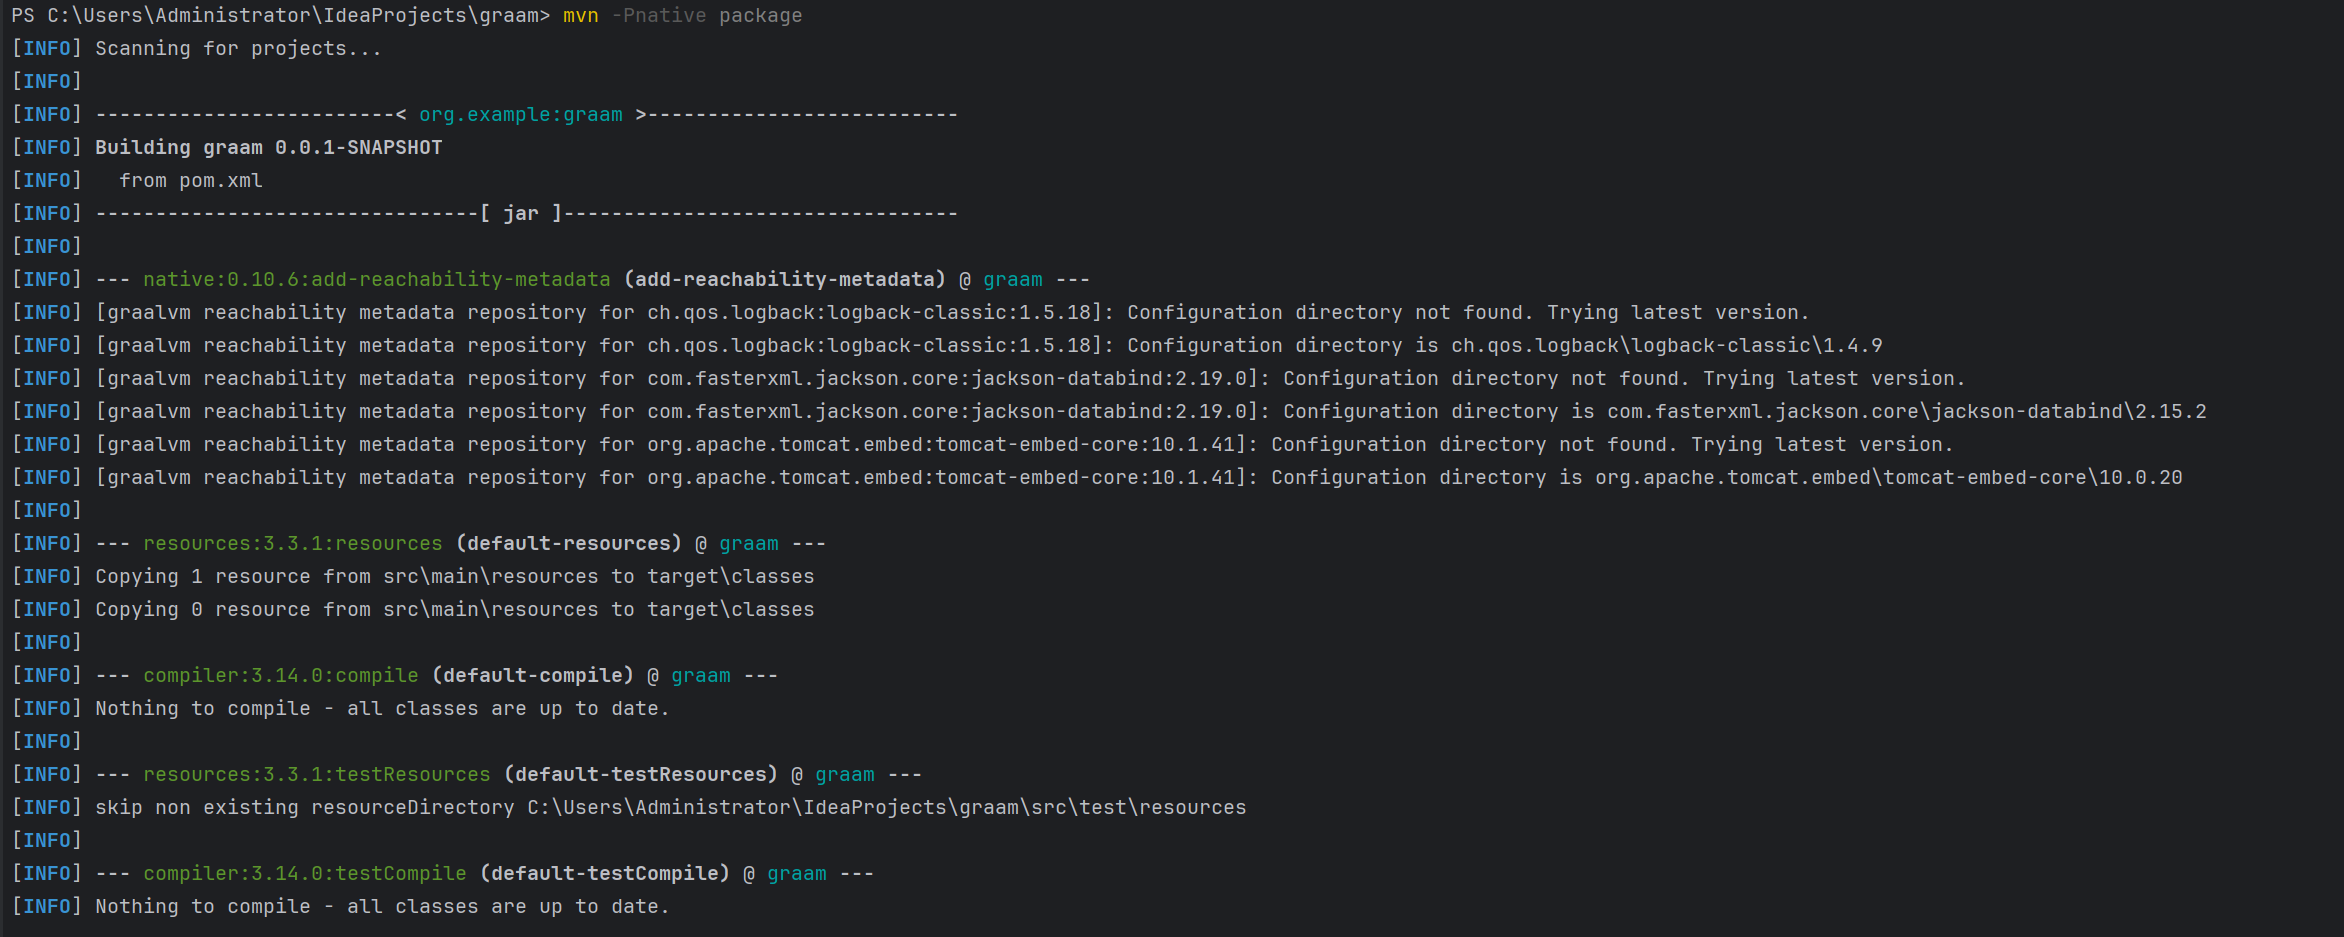
Task: Click the org.example:graam project identifier
Action: coord(520,115)
